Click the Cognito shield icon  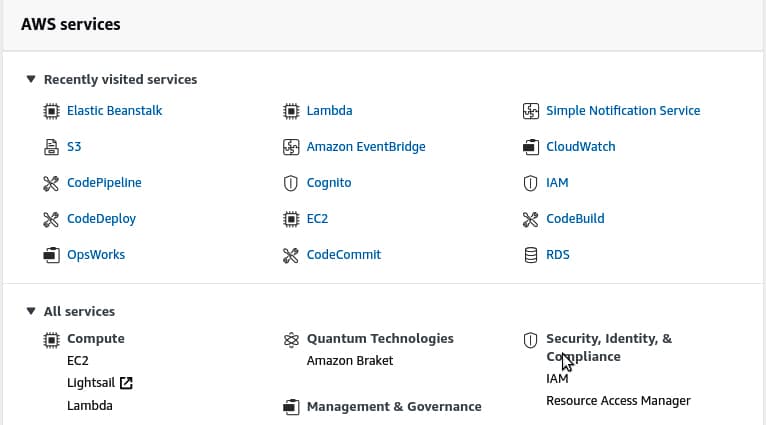click(291, 183)
